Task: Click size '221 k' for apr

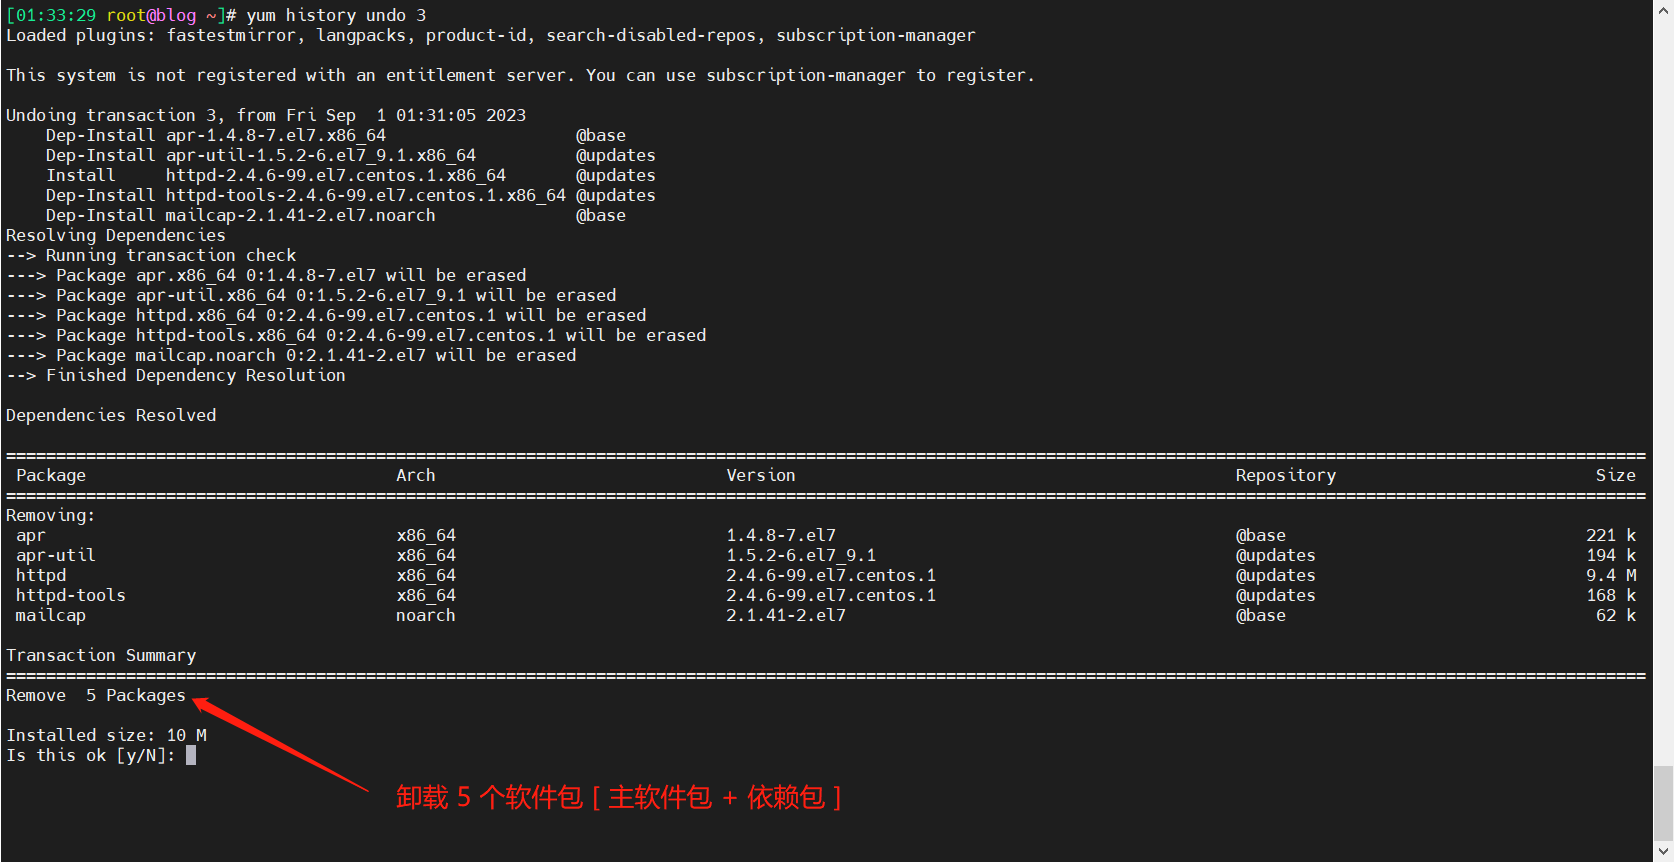Action: pyautogui.click(x=1611, y=535)
